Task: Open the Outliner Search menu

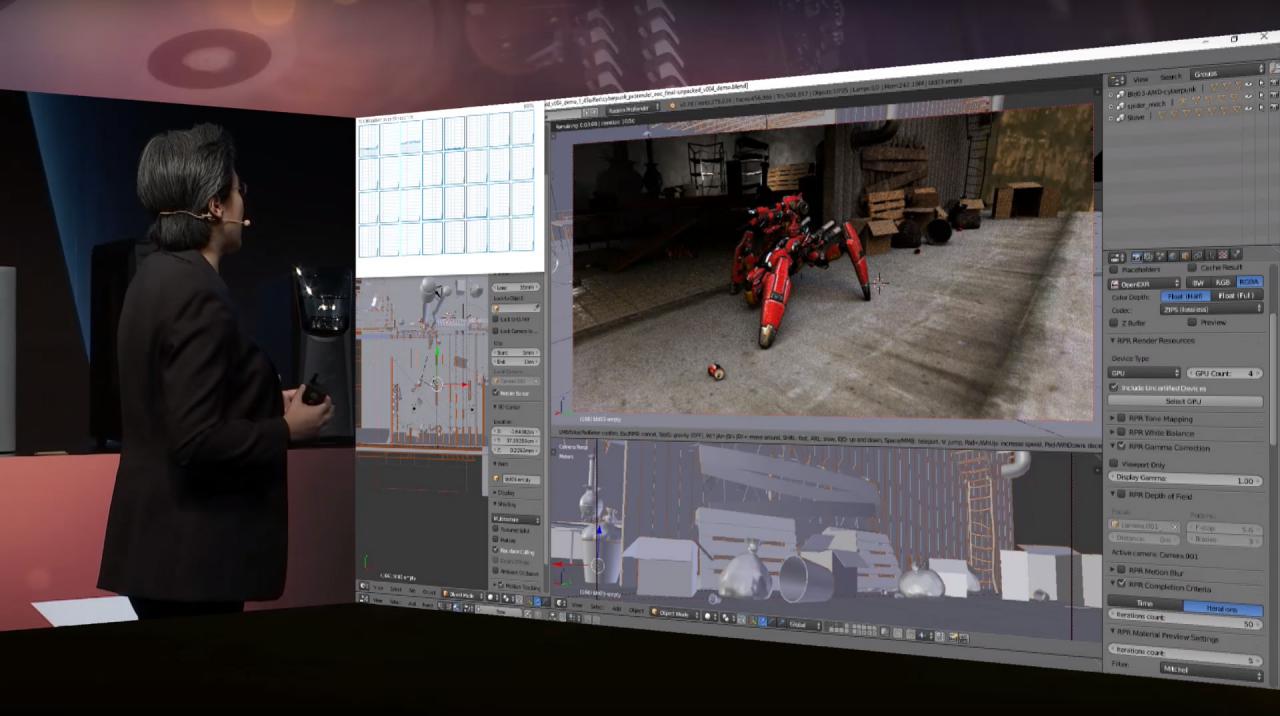Action: click(x=1170, y=77)
